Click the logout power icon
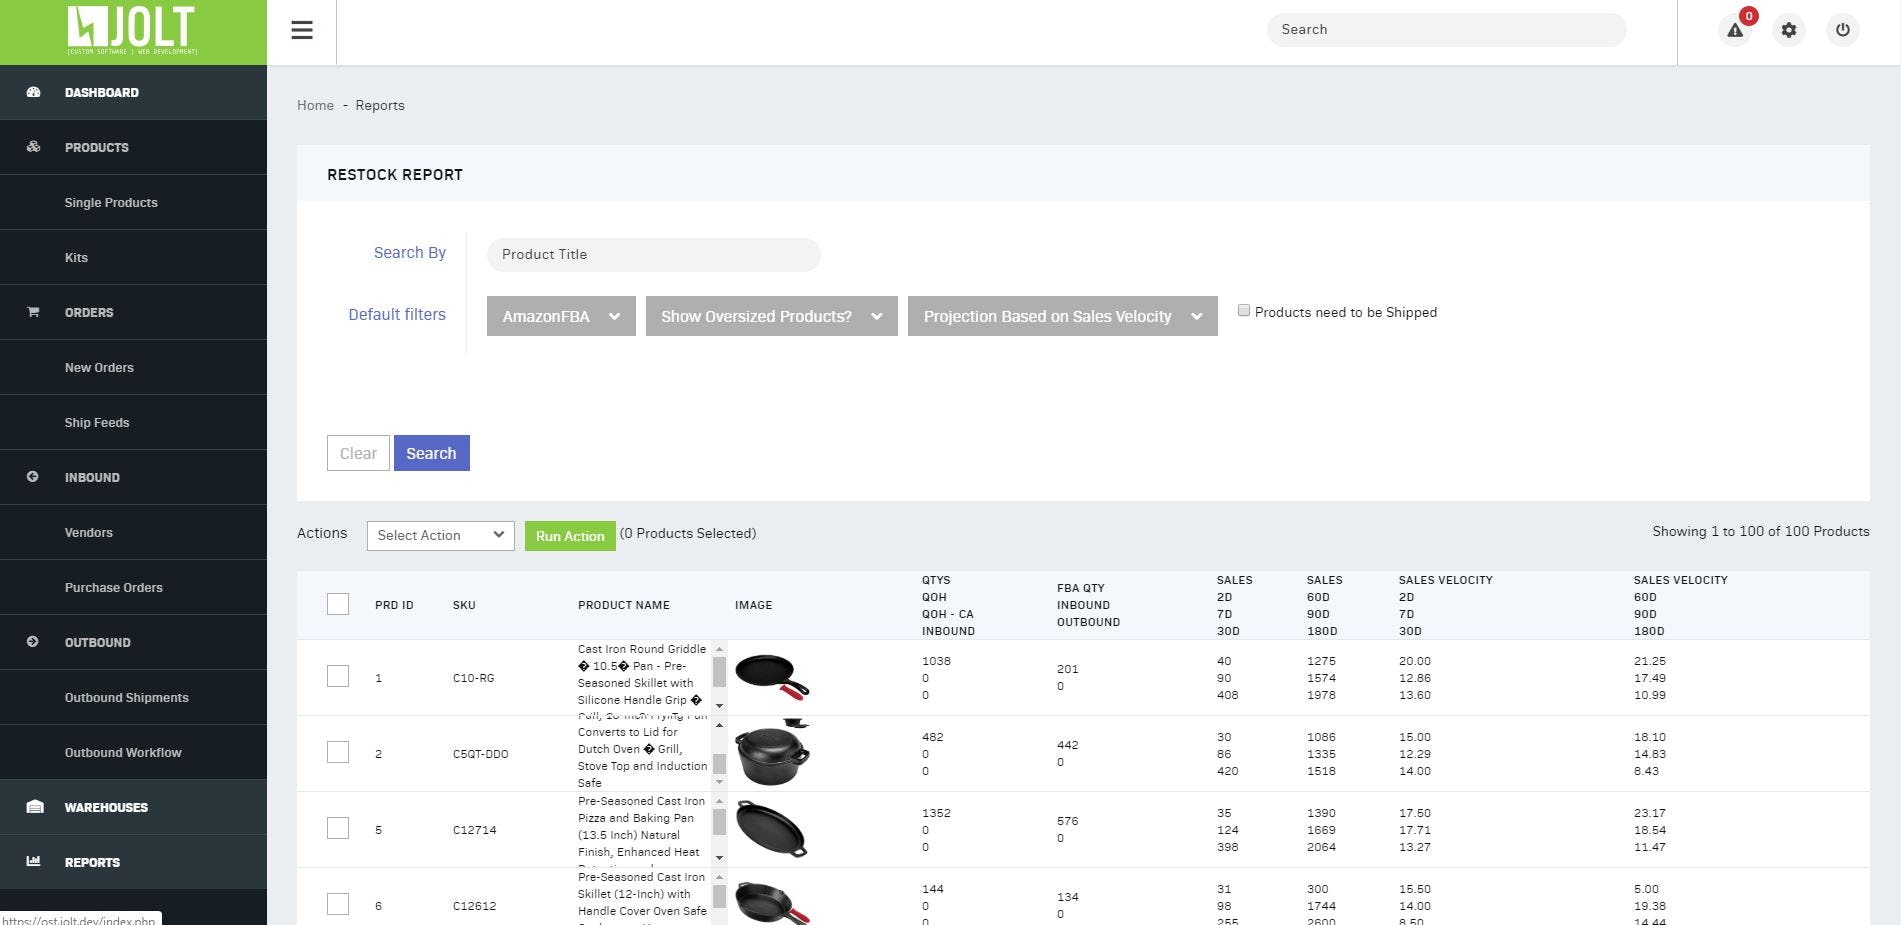The image size is (1901, 925). point(1842,30)
